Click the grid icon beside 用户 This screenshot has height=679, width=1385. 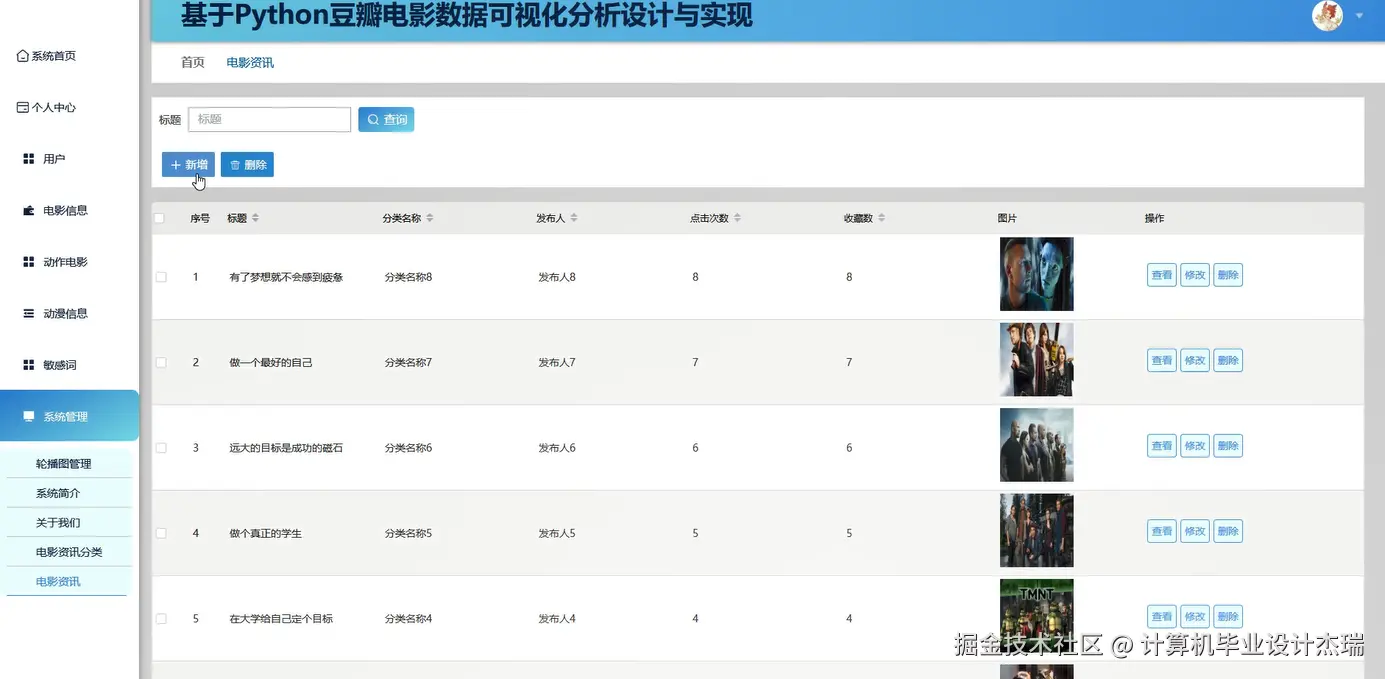pyautogui.click(x=29, y=159)
